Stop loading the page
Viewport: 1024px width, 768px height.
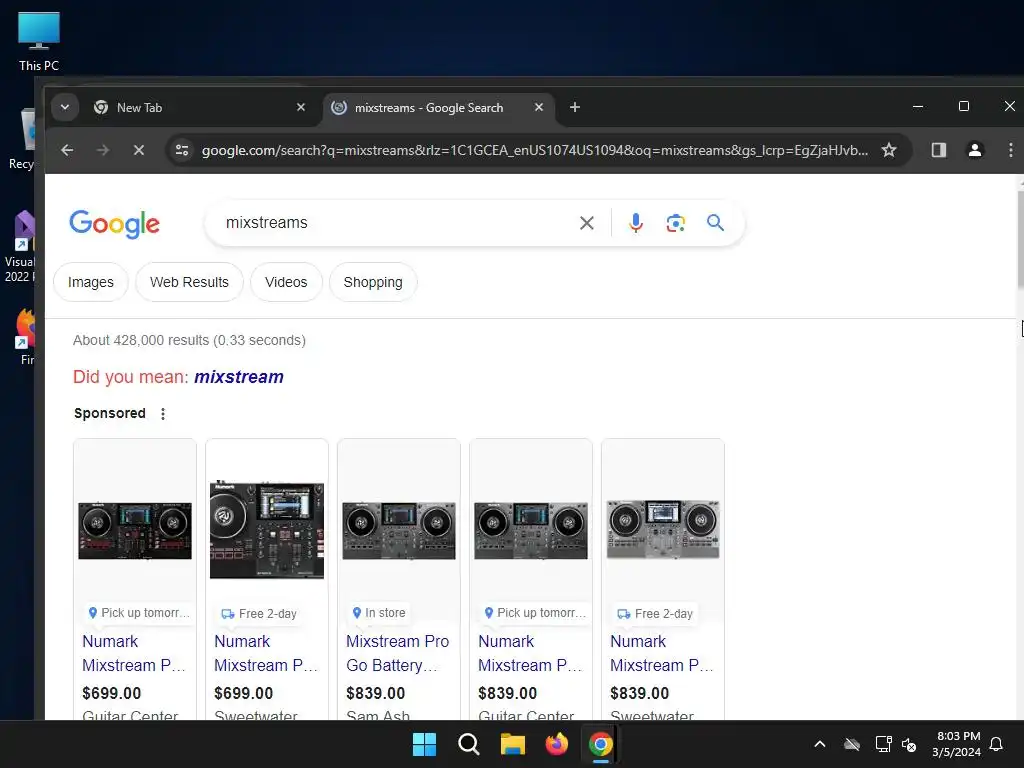point(138,150)
